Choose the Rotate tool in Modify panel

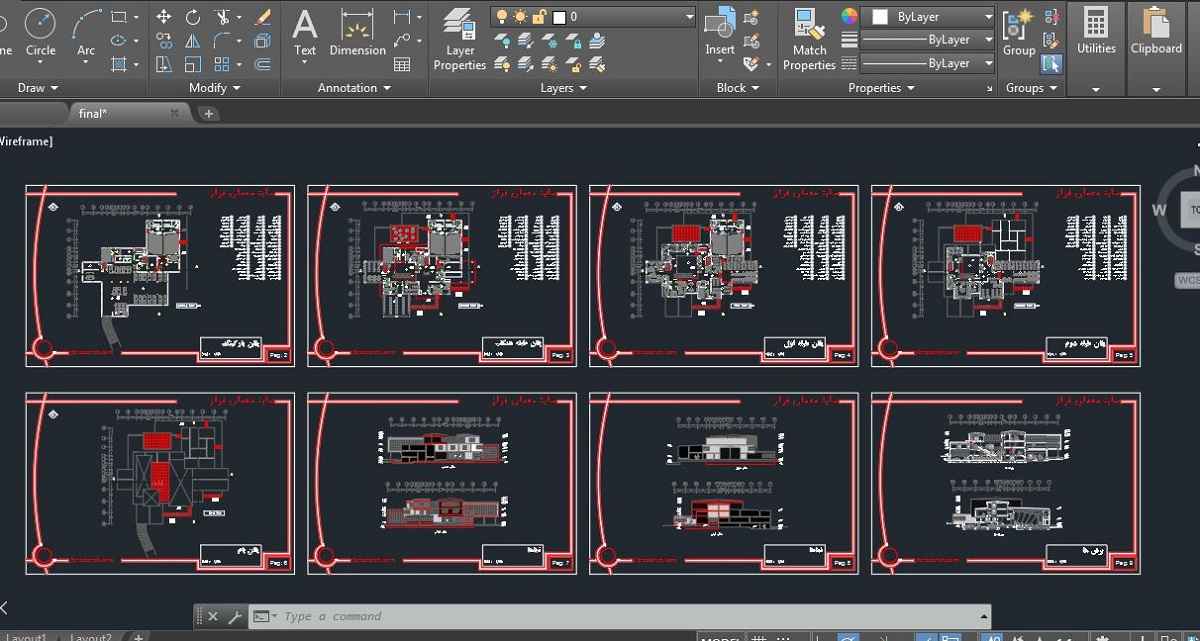point(193,17)
